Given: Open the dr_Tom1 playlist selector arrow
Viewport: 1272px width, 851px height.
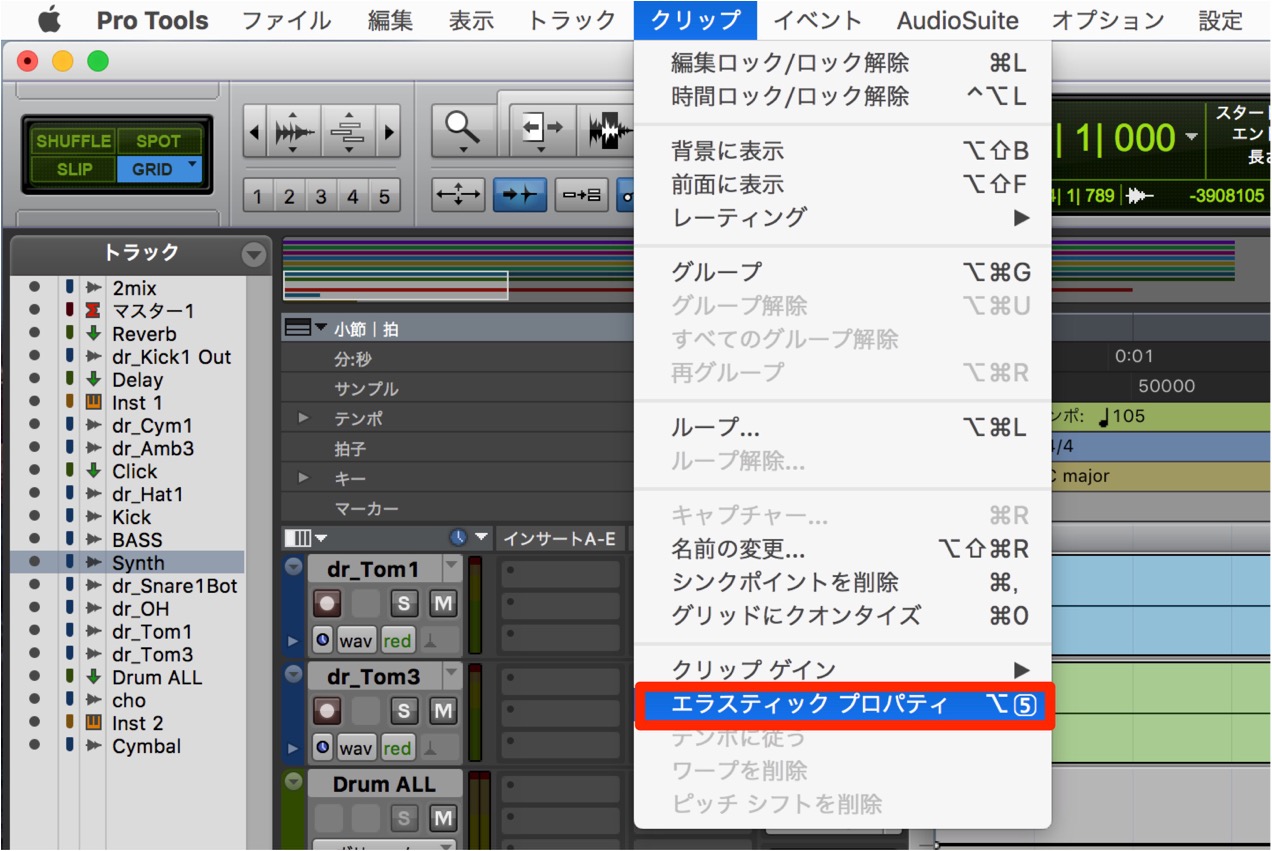Looking at the screenshot, I should click(453, 568).
